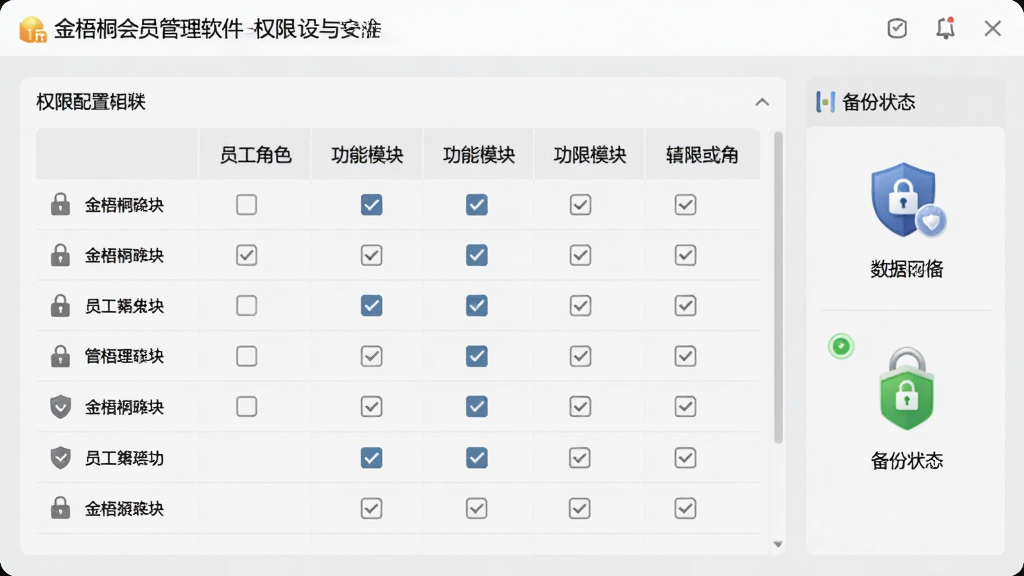Click the 功限模块 column header

coord(590,155)
